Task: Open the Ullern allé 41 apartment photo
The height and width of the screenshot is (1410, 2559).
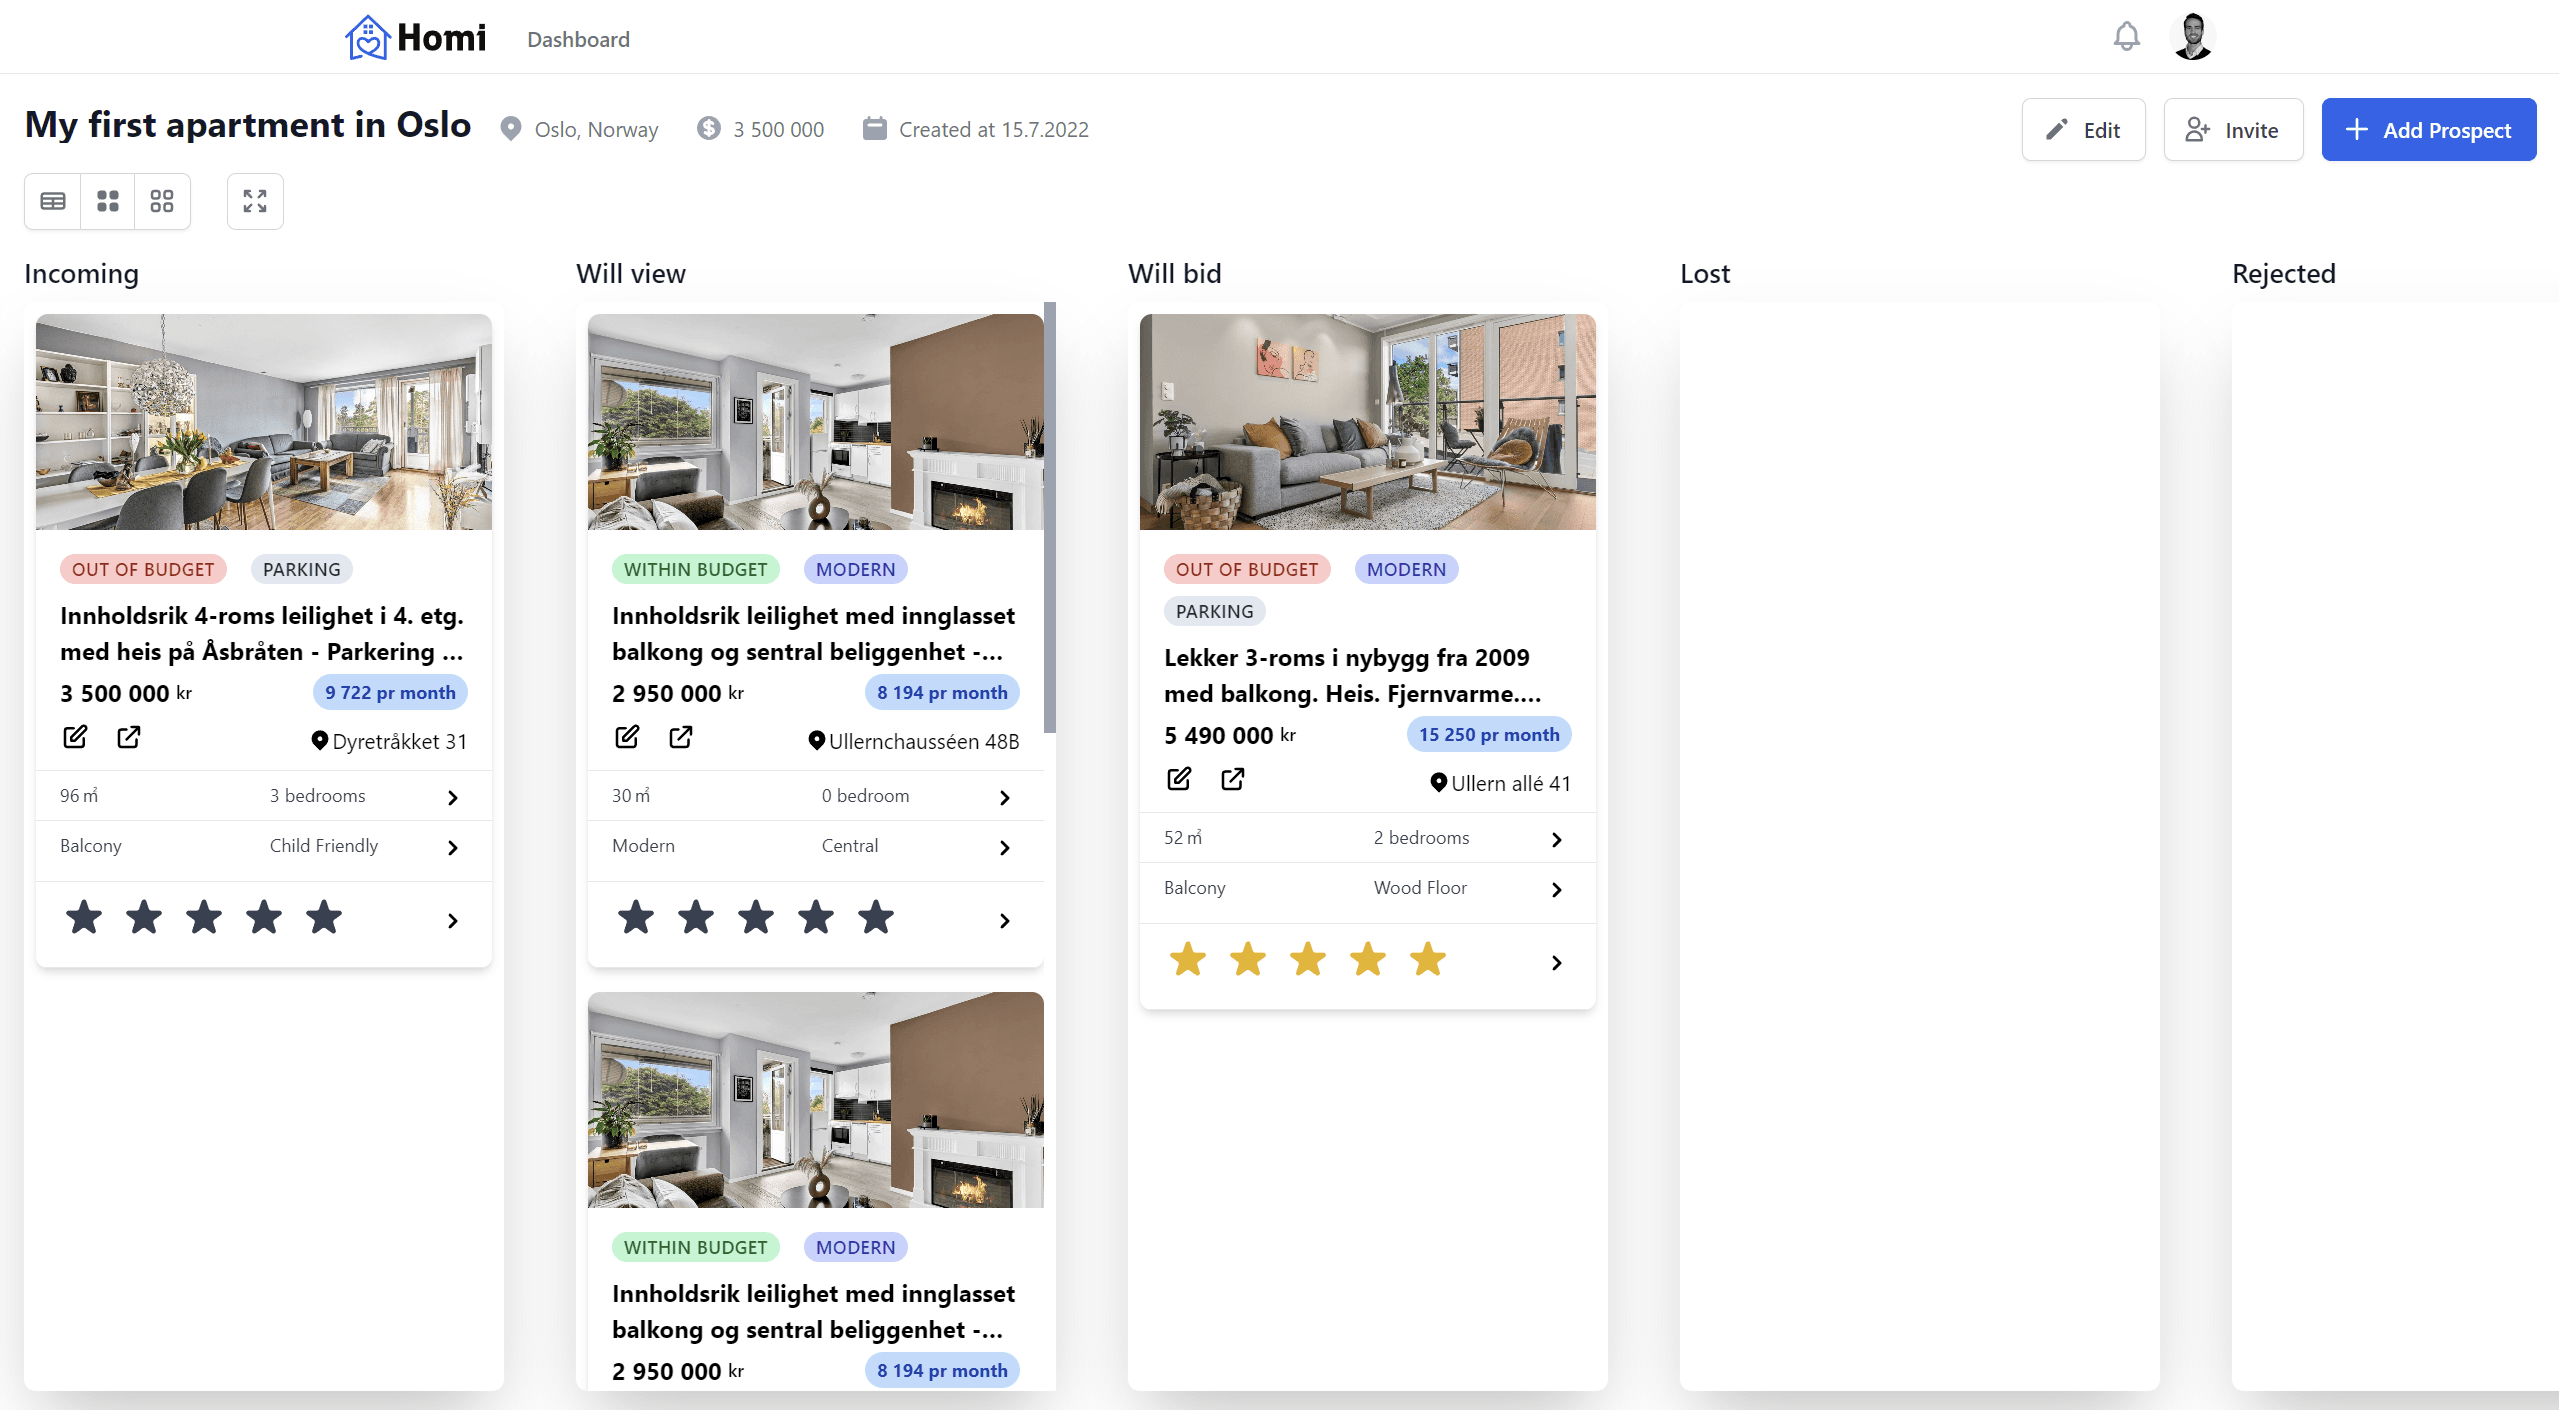Action: [1368, 422]
